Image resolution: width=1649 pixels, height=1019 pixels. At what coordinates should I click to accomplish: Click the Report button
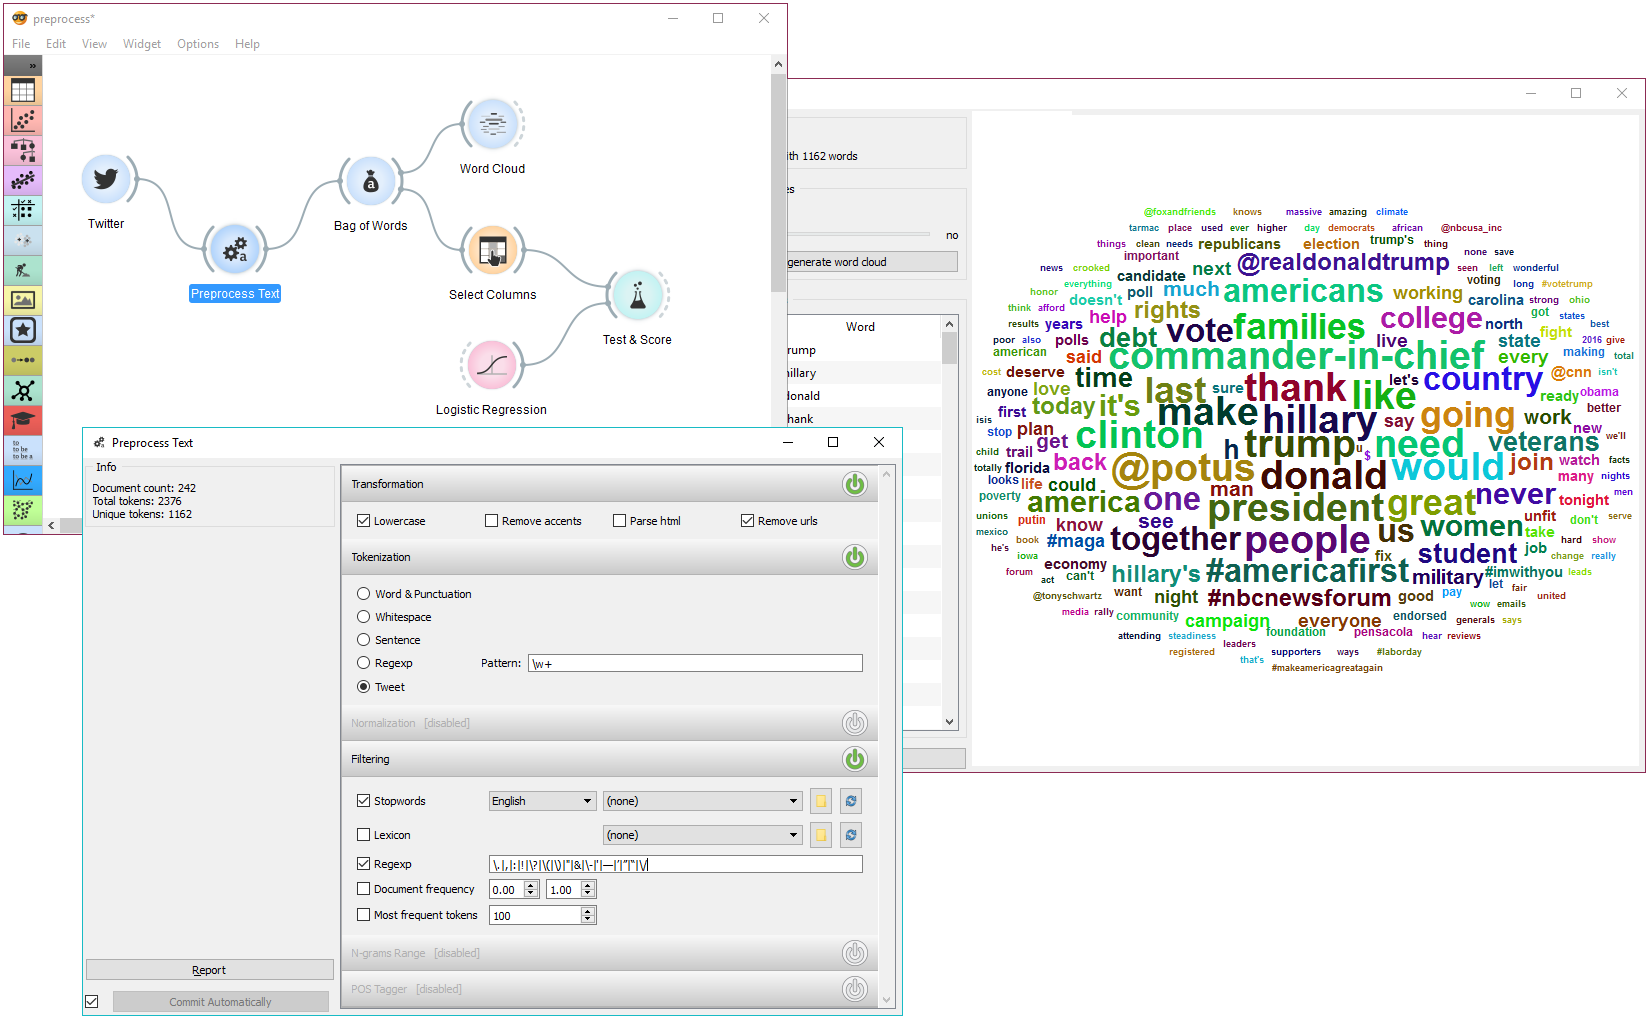click(209, 970)
